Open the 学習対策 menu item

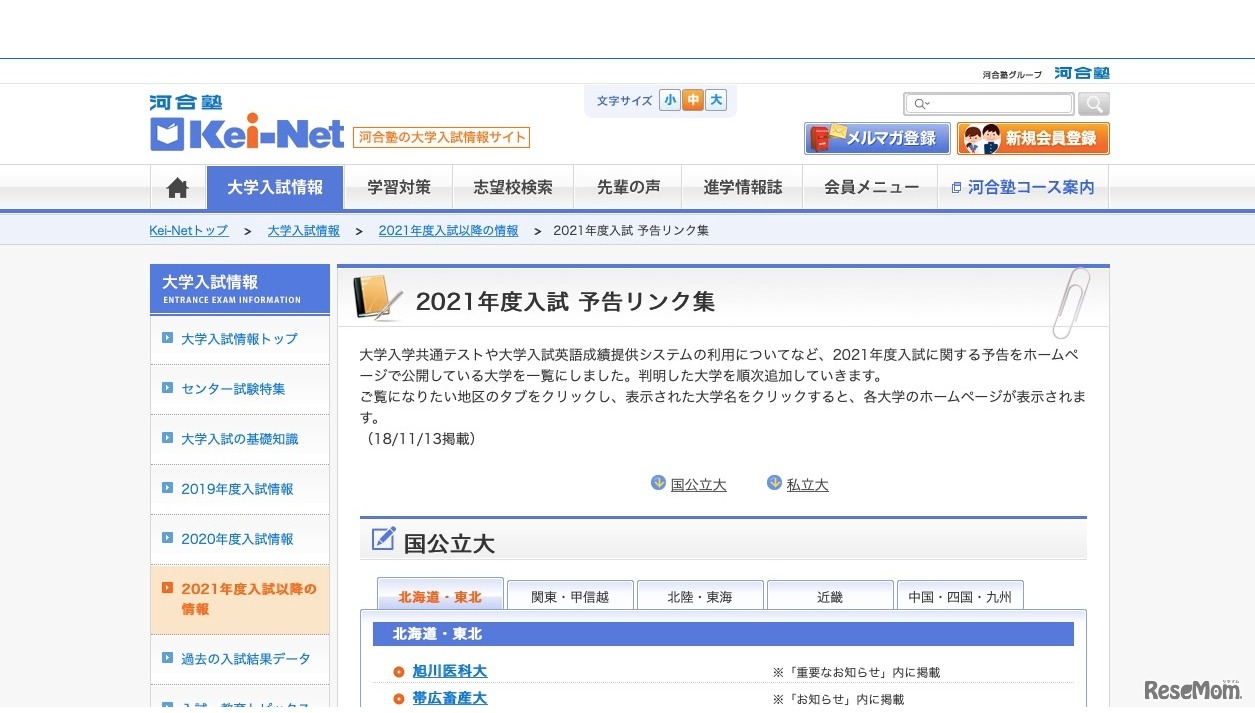point(398,187)
